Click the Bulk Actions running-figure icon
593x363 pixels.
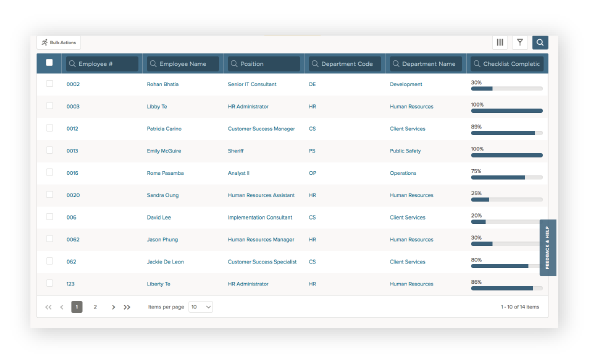click(x=45, y=42)
